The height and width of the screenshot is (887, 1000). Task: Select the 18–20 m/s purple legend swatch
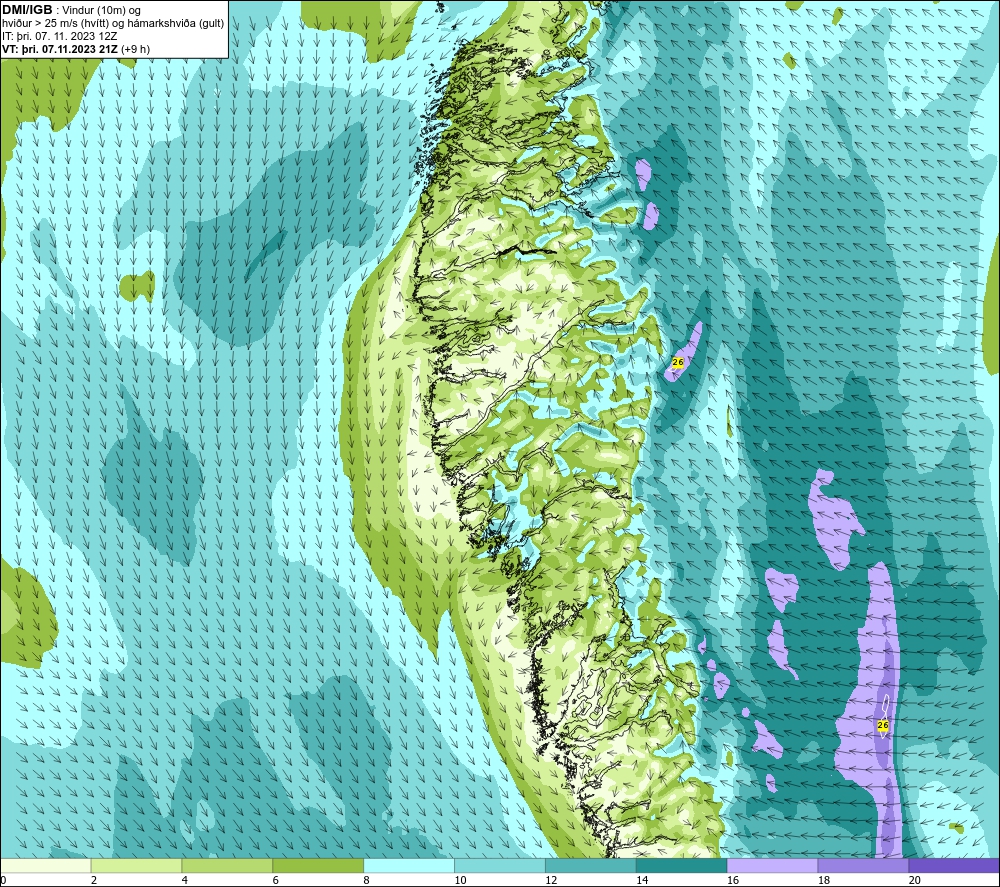pyautogui.click(x=864, y=865)
